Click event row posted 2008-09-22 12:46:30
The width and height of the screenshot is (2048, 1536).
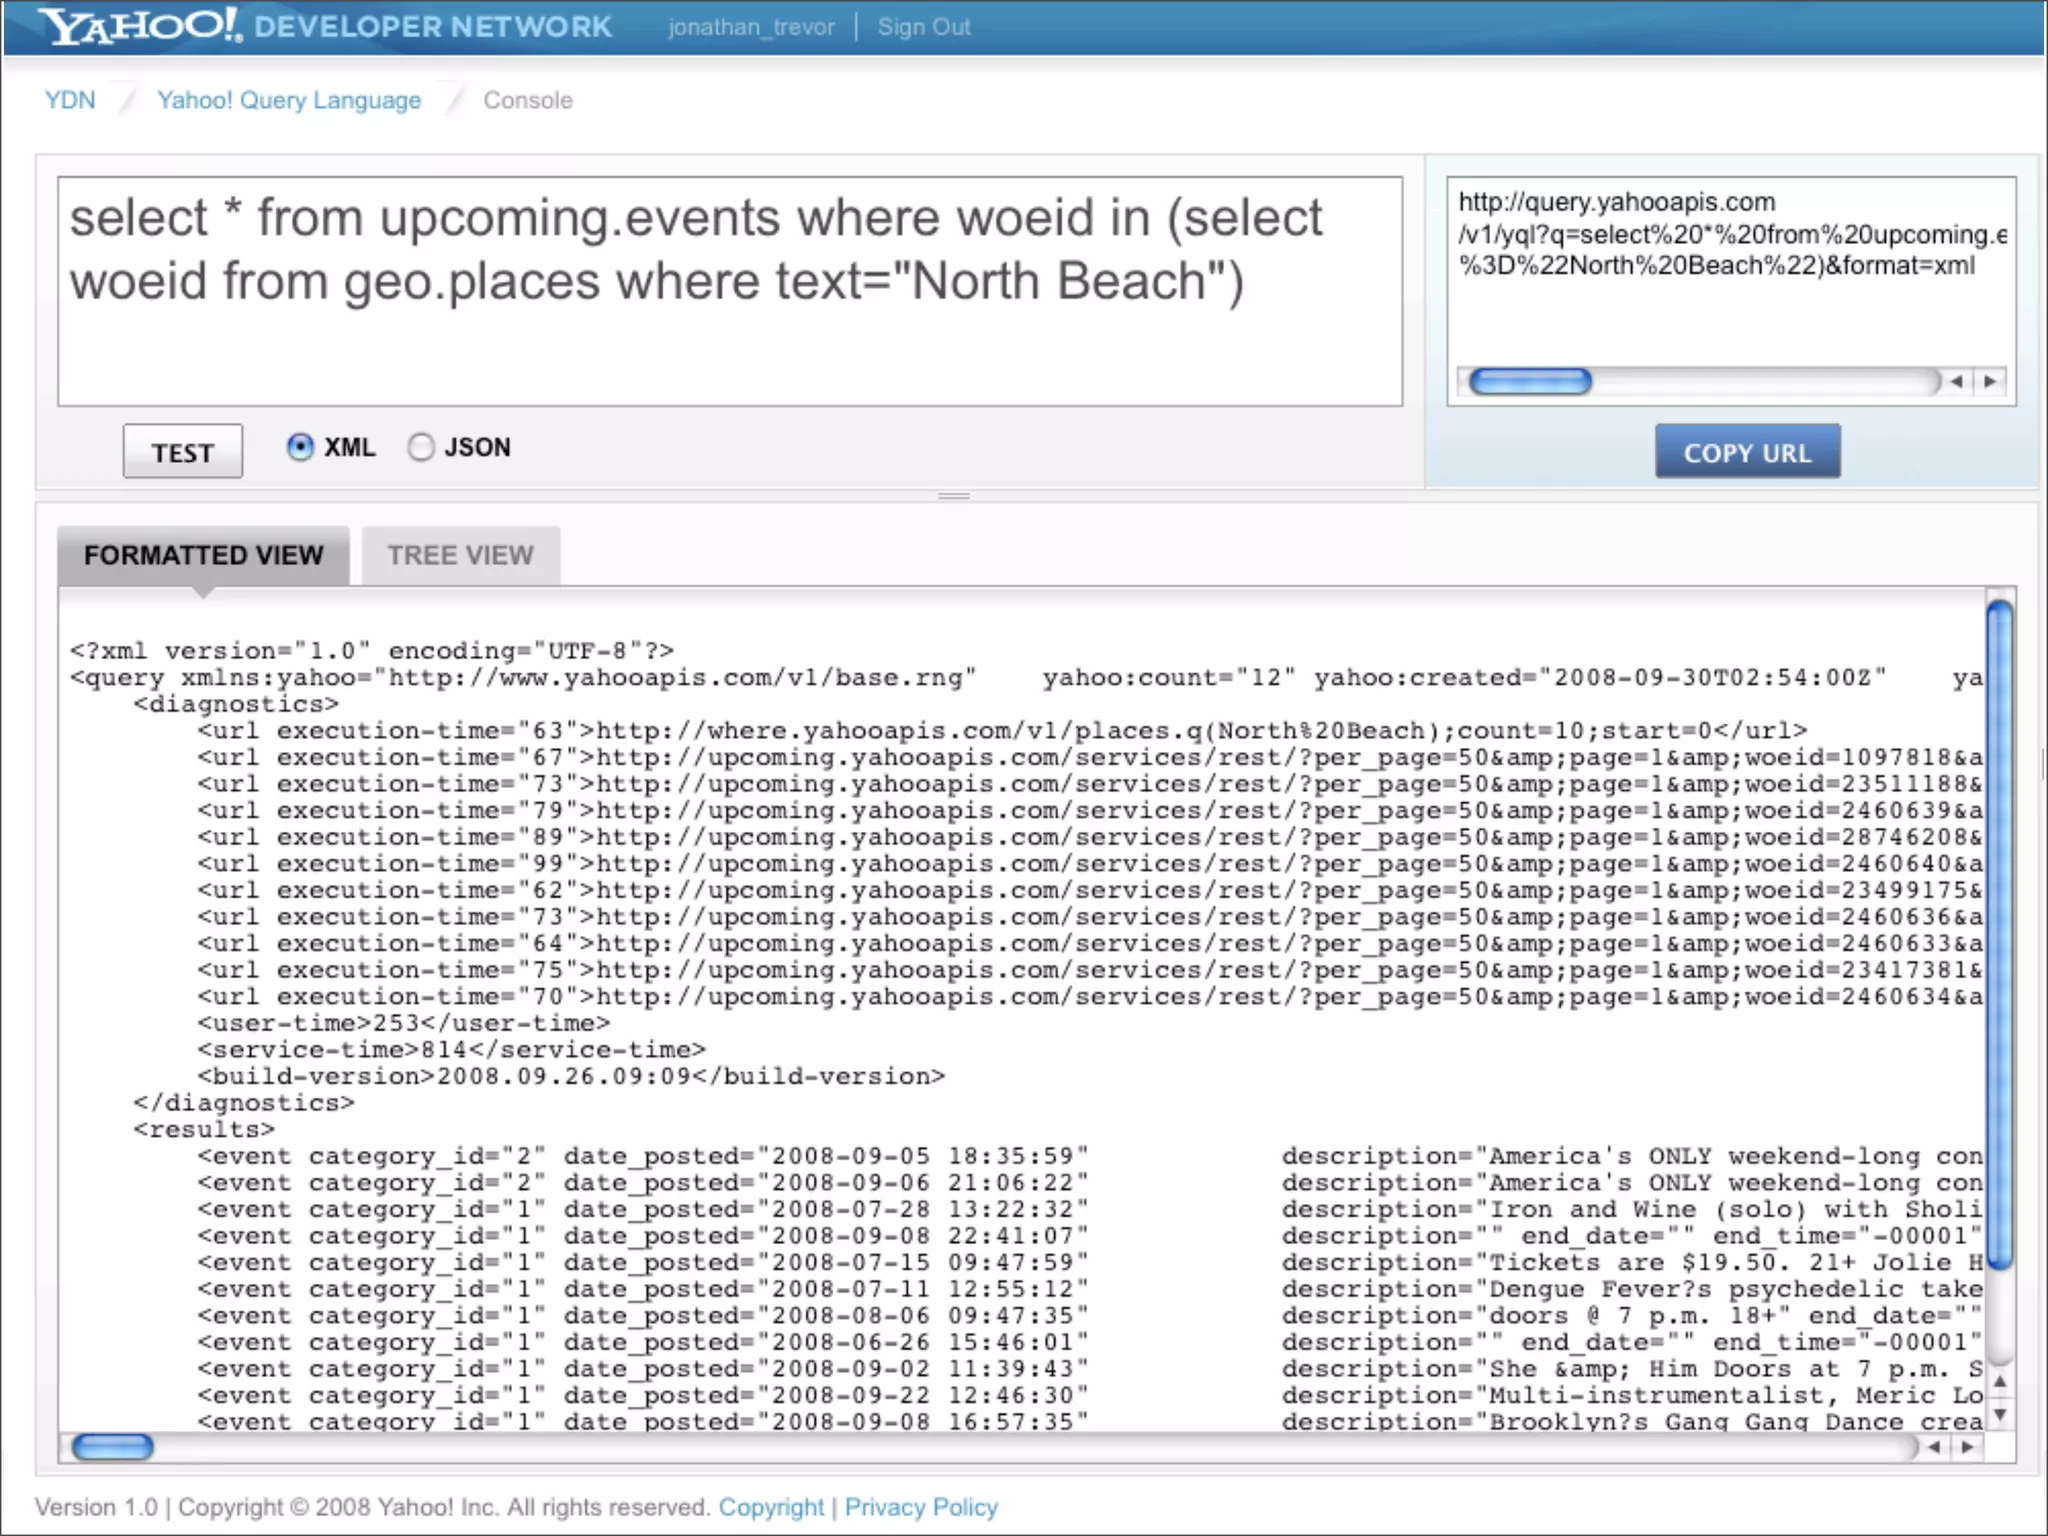click(1090, 1395)
